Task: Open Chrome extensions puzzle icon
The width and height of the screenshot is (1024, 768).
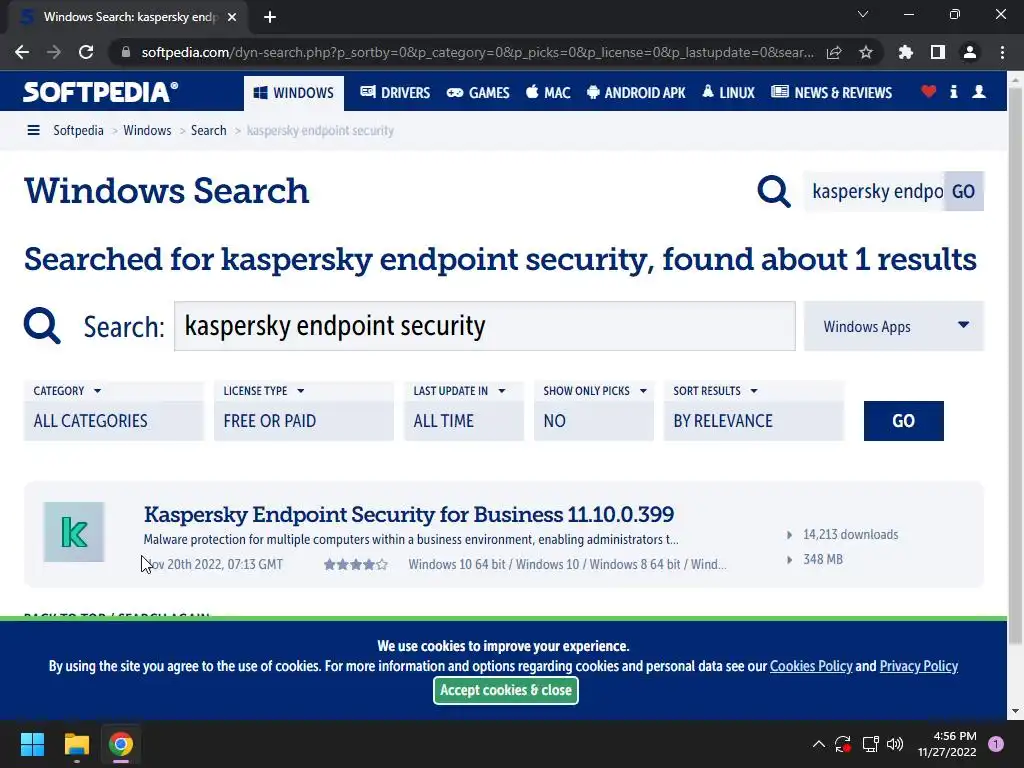Action: tap(906, 52)
